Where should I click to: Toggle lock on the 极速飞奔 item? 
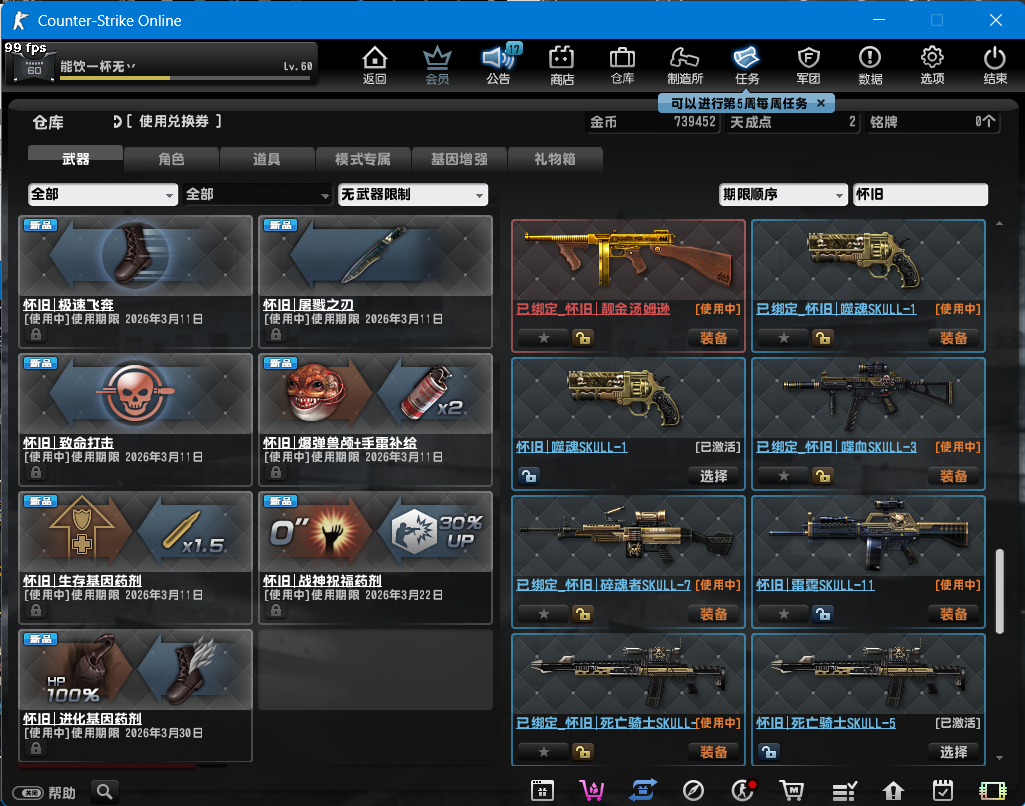36,334
